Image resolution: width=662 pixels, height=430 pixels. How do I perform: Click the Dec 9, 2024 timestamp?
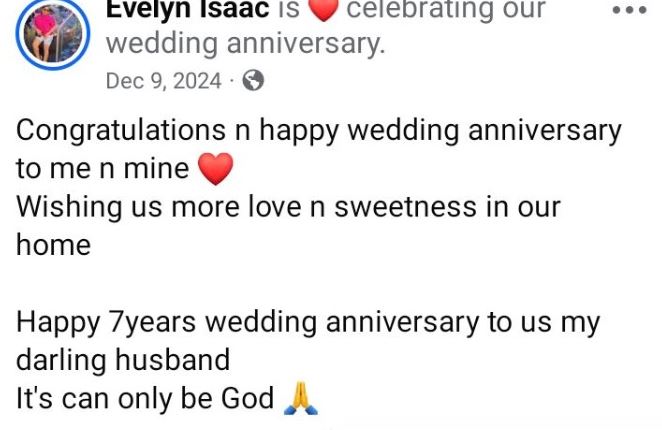(164, 82)
